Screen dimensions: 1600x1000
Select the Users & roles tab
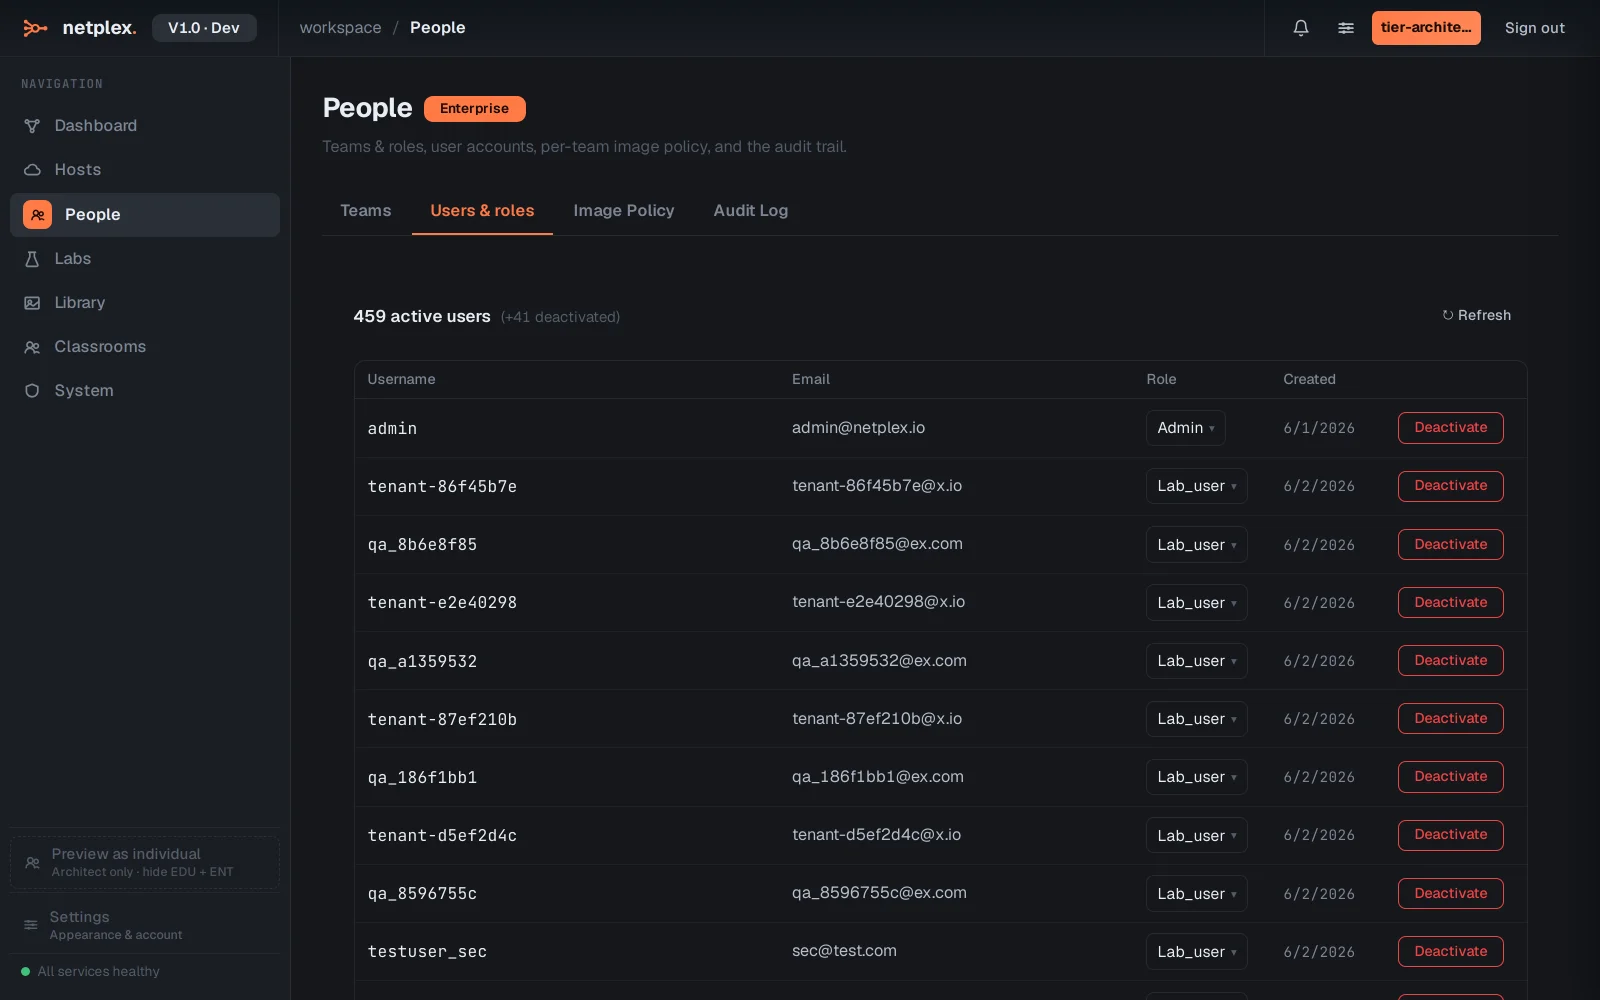click(482, 211)
